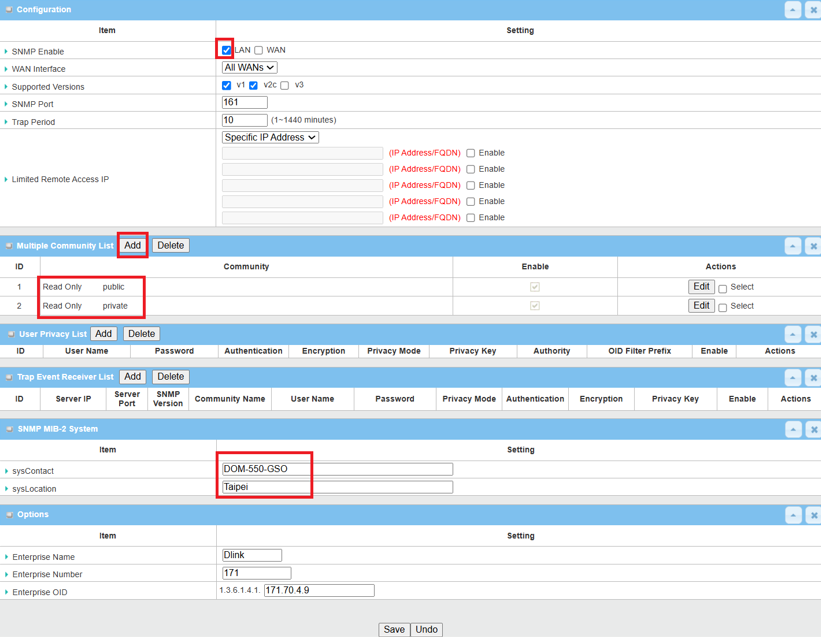Click Delete in Trap Event Receiver List
This screenshot has width=821, height=637.
(x=170, y=377)
